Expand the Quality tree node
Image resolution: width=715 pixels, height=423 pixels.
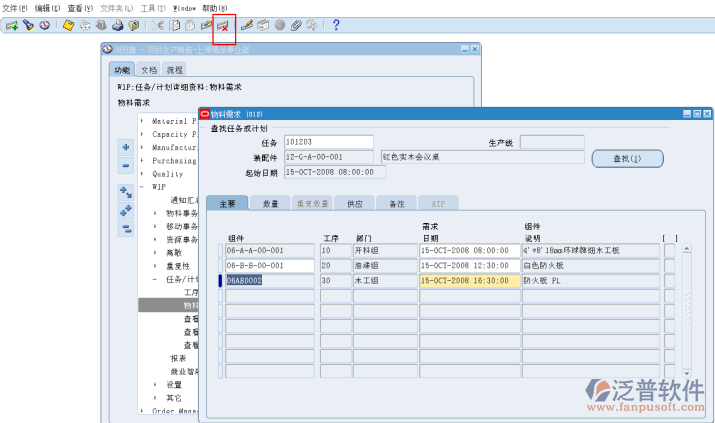143,173
